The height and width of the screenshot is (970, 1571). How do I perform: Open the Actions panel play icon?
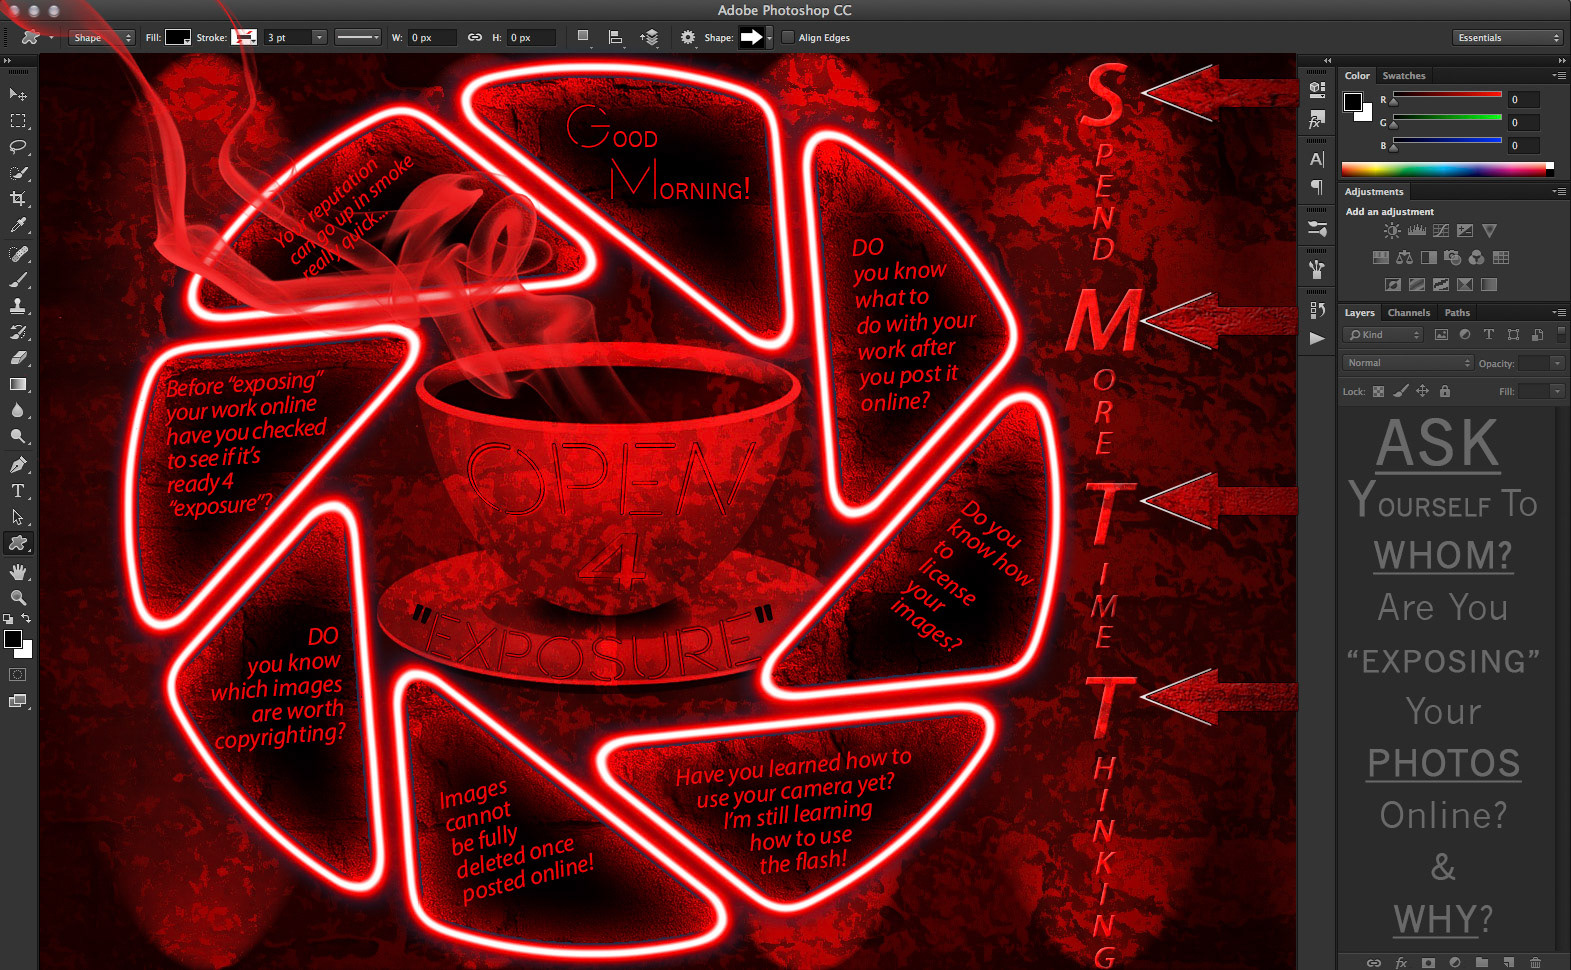(1317, 338)
